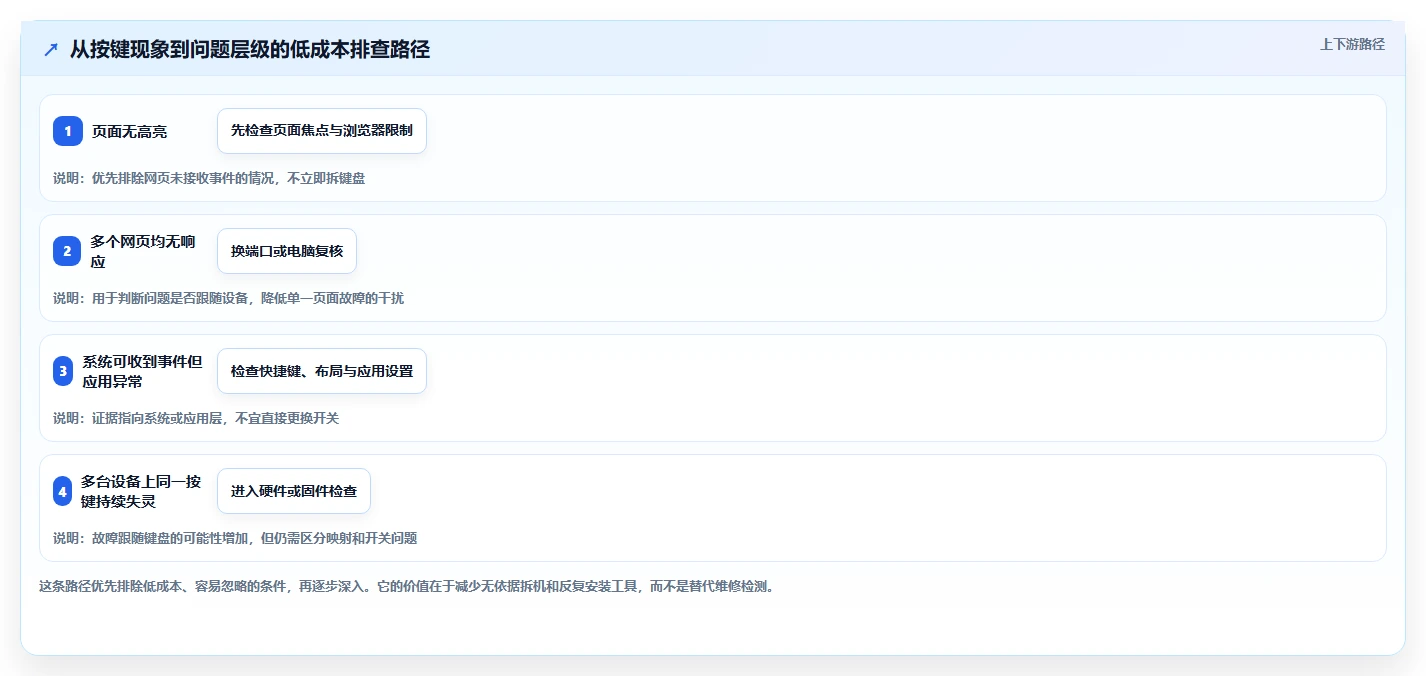The image size is (1426, 676).
Task: Click the note 用于判断问题是否跟随设备
Action: (228, 298)
